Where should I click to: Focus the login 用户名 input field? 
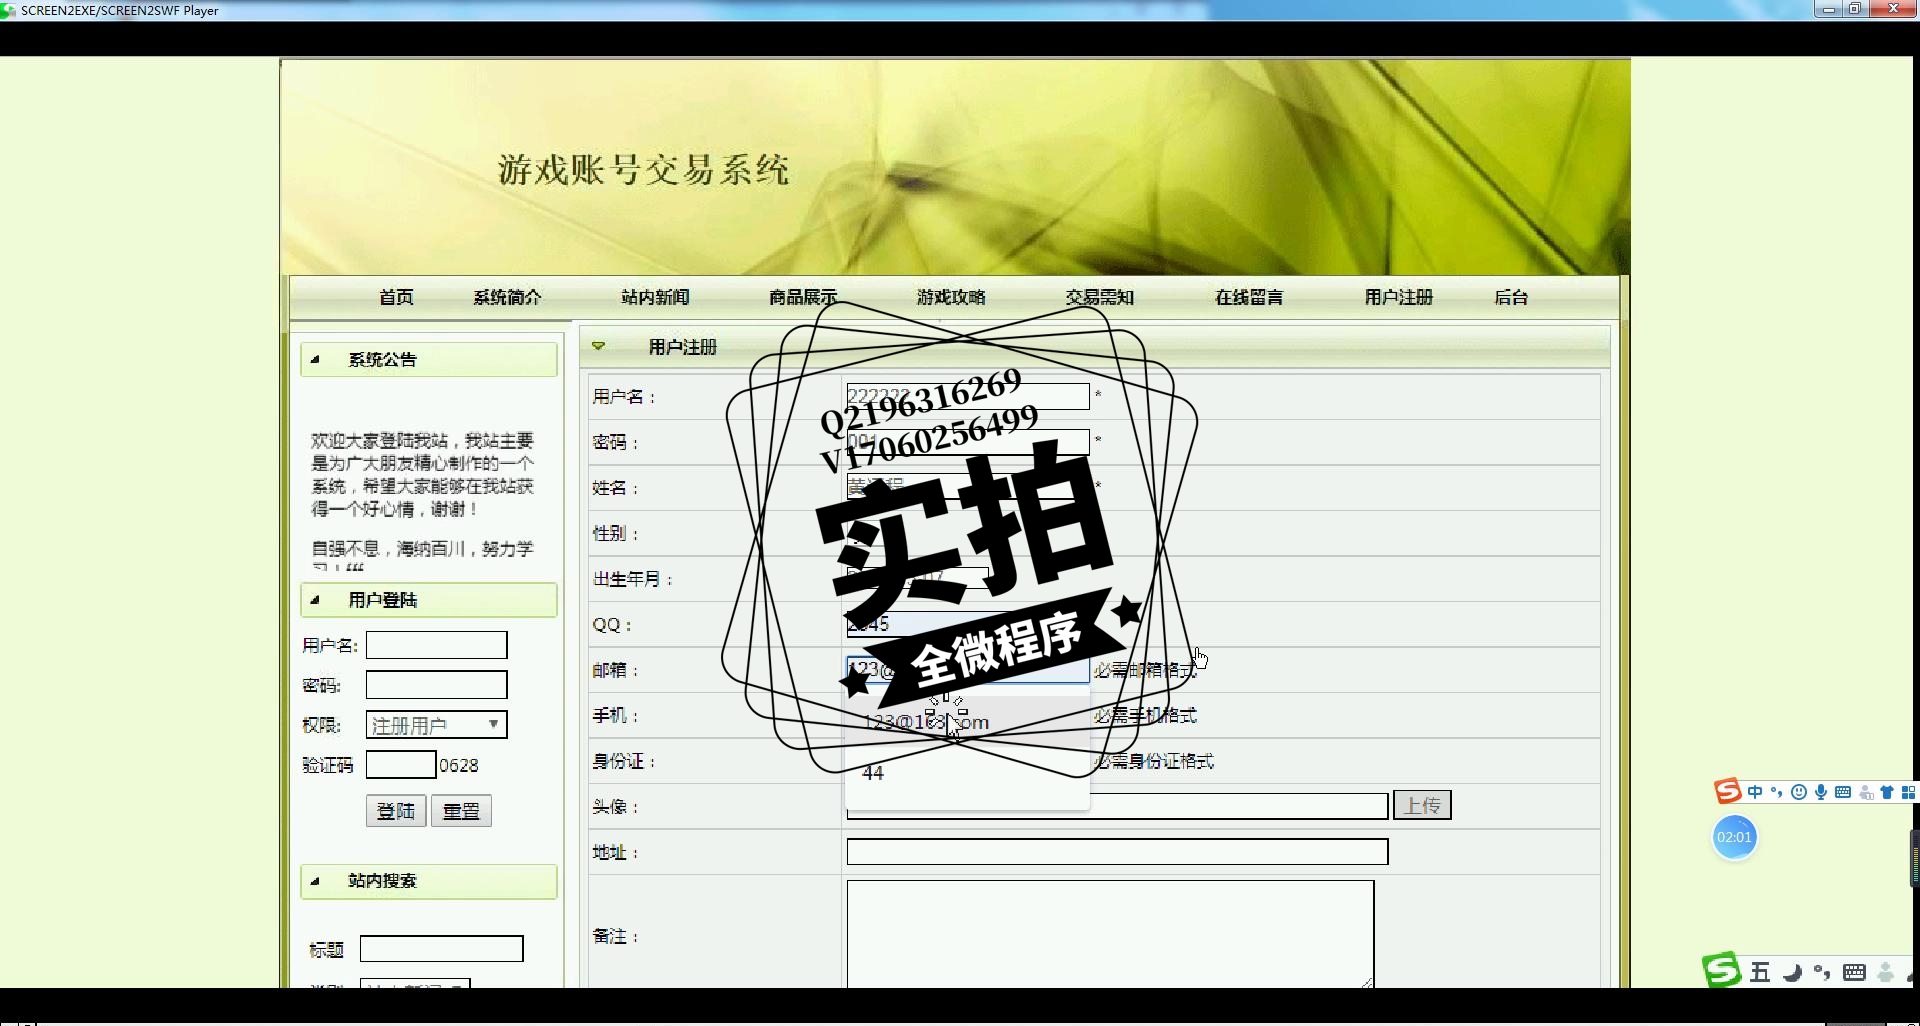436,645
